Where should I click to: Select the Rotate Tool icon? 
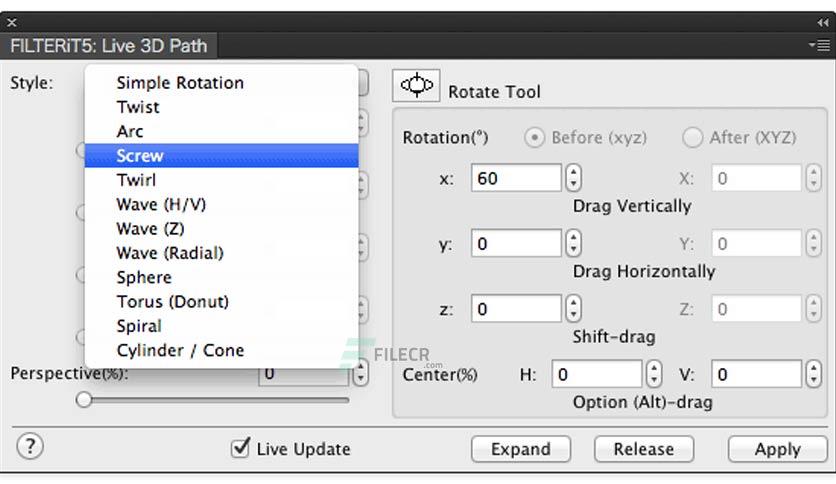pyautogui.click(x=416, y=85)
